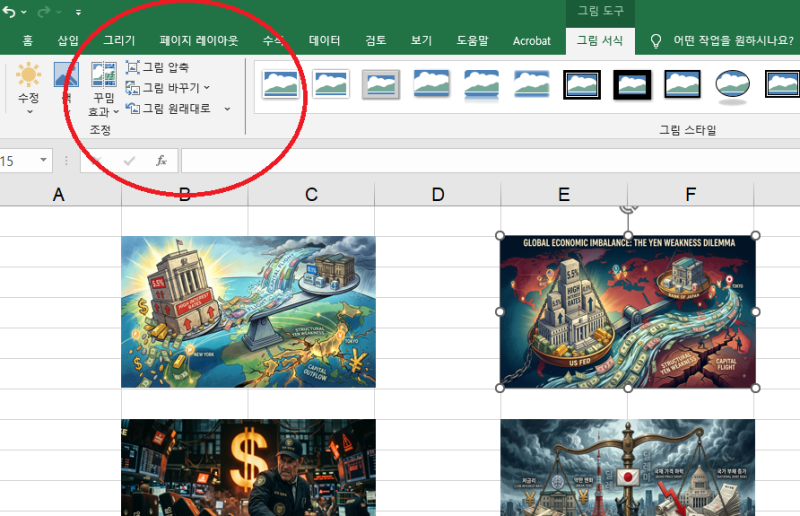Open the Undo history dropdown arrow

point(23,12)
